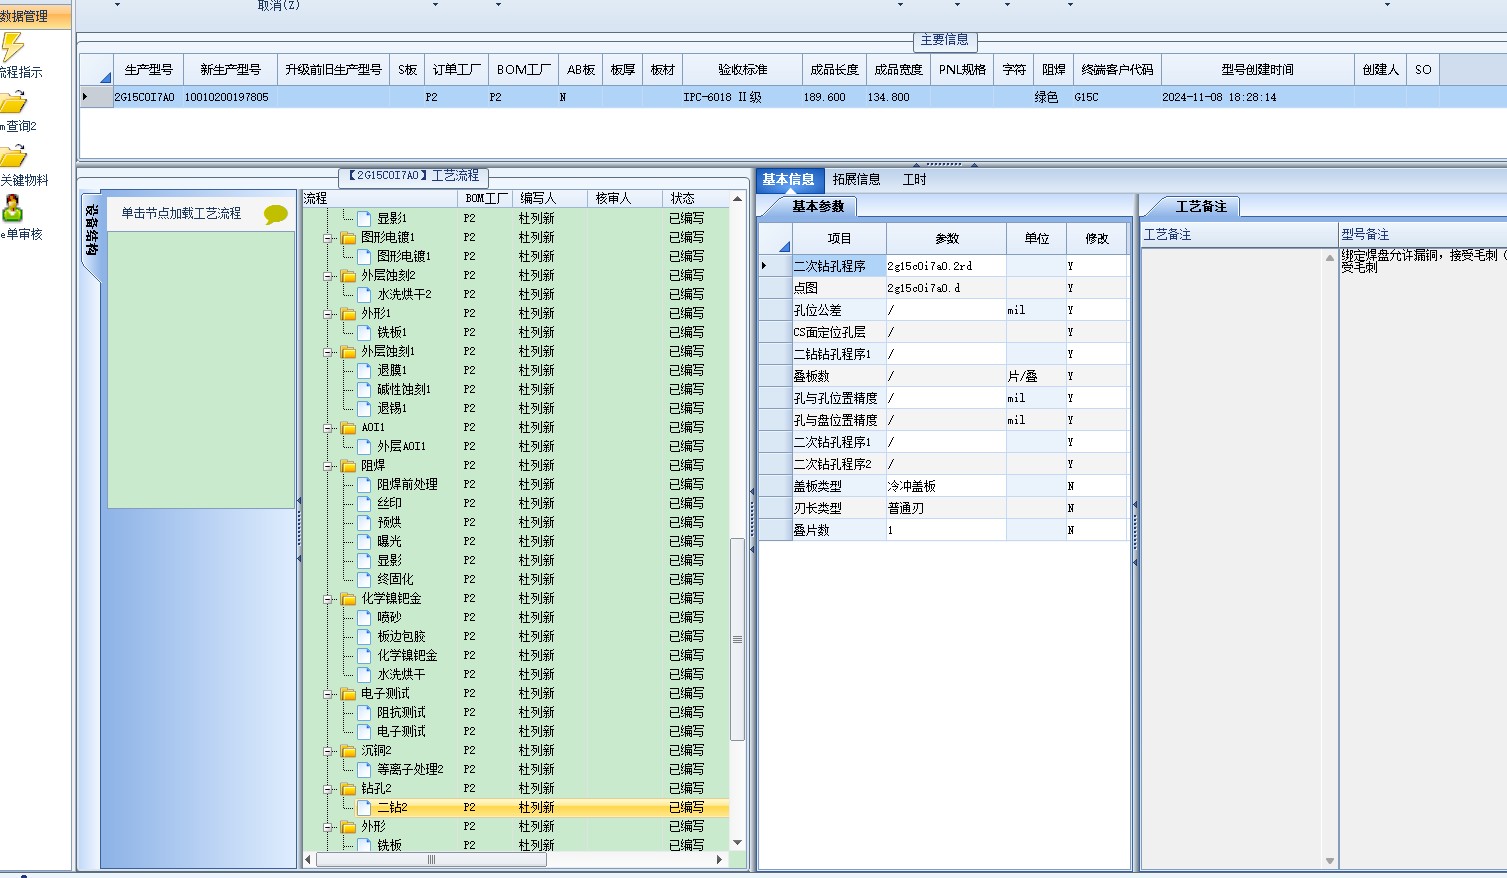Image resolution: width=1507 pixels, height=878 pixels.
Task: Click the 状态 column header in flow tree
Action: [695, 198]
